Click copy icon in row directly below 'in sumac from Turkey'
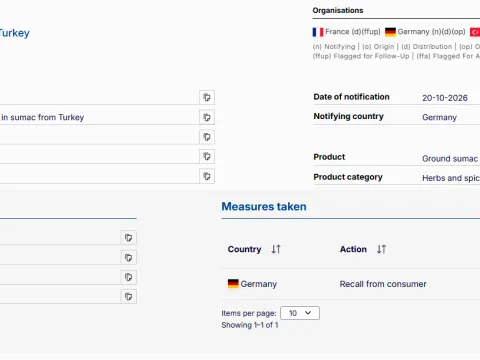Image resolution: width=480 pixels, height=360 pixels. click(207, 137)
